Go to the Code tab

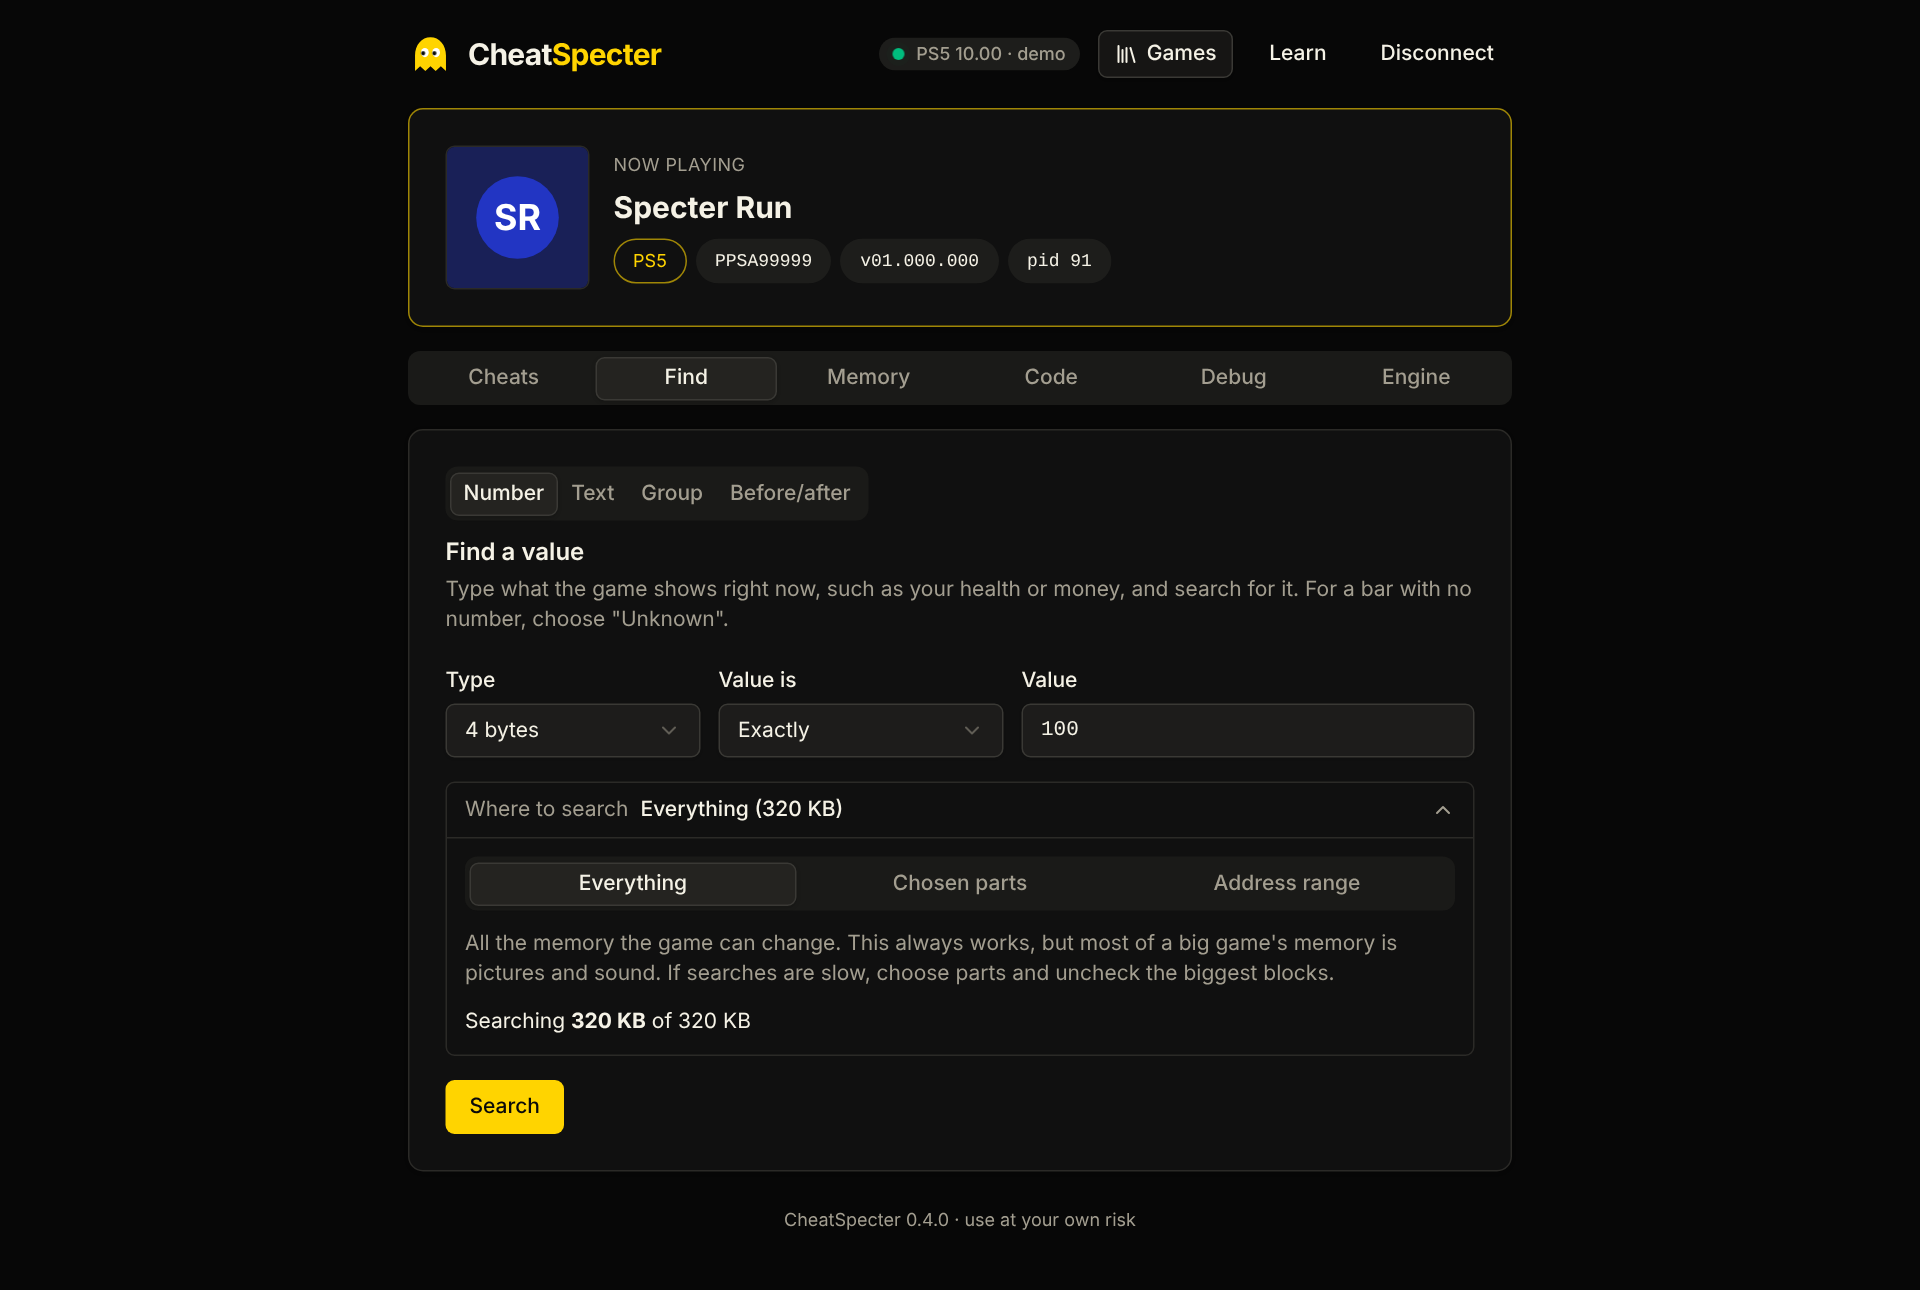click(x=1051, y=378)
